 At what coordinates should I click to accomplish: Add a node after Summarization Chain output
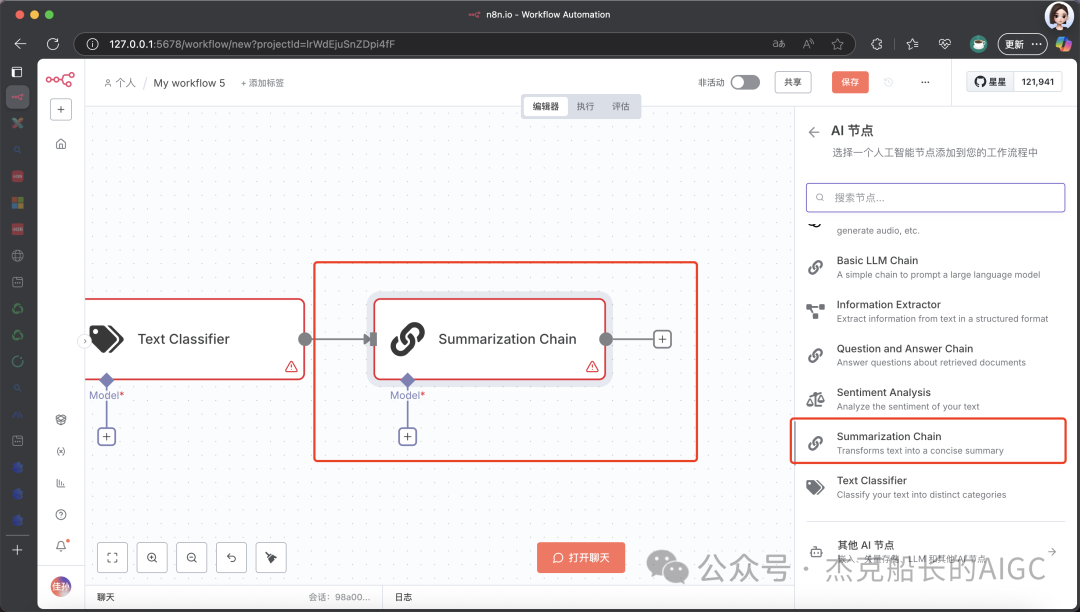point(662,339)
